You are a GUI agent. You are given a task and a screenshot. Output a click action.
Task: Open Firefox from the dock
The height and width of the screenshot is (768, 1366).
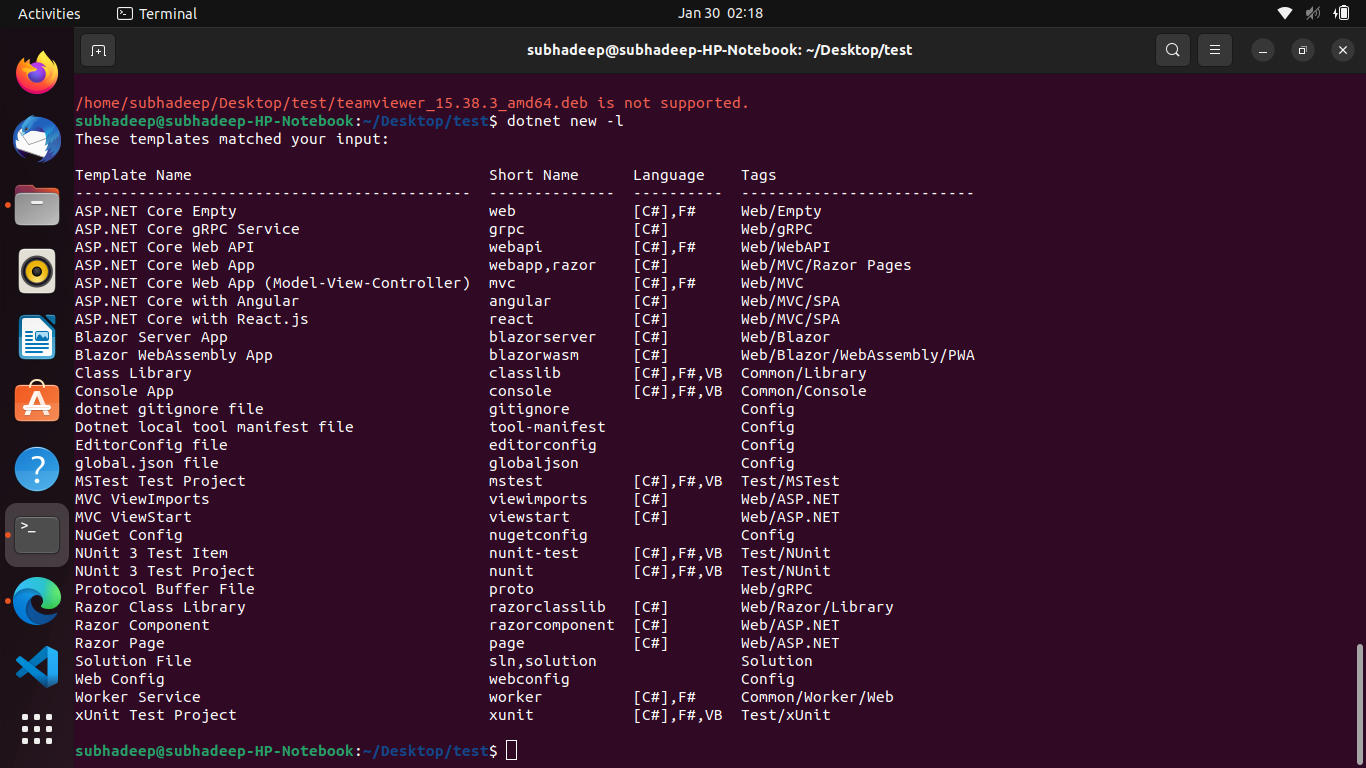37,73
